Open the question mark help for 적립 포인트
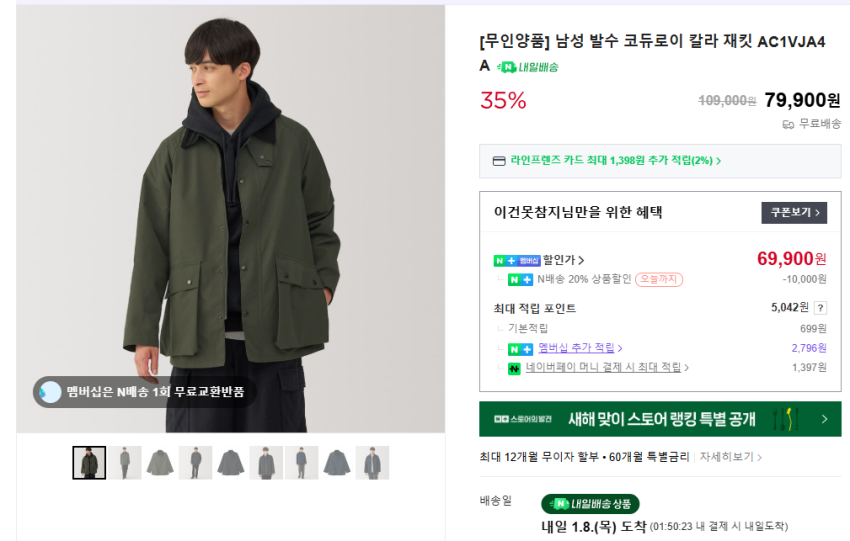Viewport: 850px width, 541px height. (x=821, y=308)
